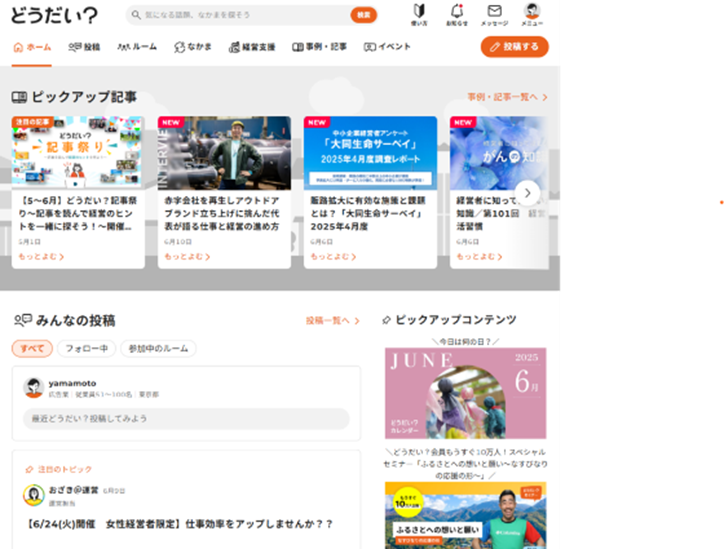Expand 事例・記事一覧へ chevron link
724x549 pixels.
click(507, 97)
